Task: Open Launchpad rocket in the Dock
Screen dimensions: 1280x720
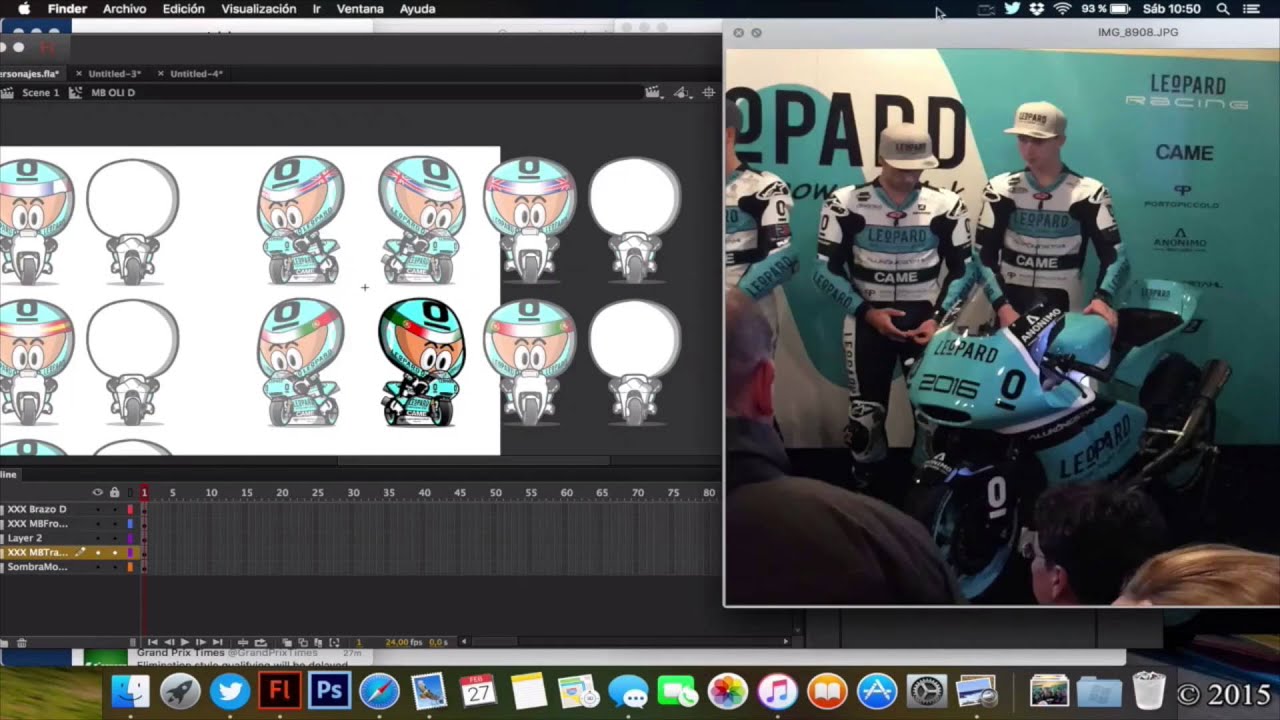Action: click(180, 691)
